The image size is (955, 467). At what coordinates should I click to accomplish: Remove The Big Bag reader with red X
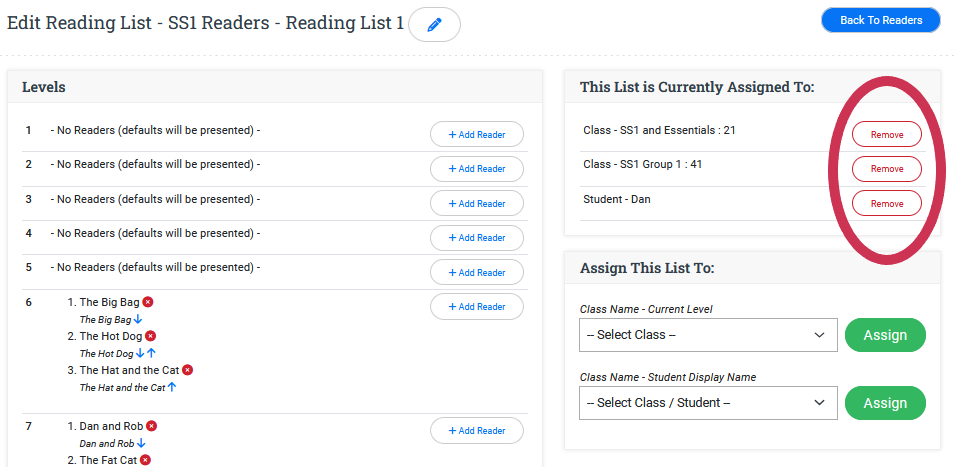pyautogui.click(x=147, y=302)
